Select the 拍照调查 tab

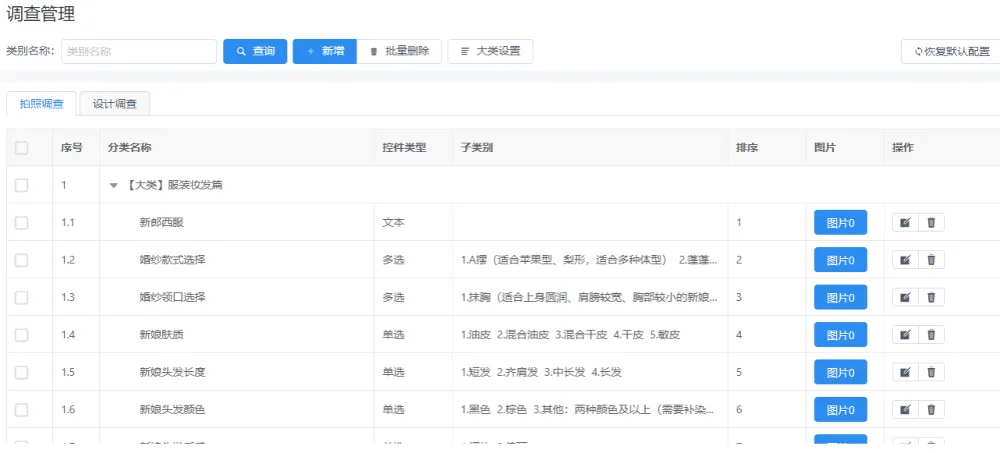click(x=42, y=104)
